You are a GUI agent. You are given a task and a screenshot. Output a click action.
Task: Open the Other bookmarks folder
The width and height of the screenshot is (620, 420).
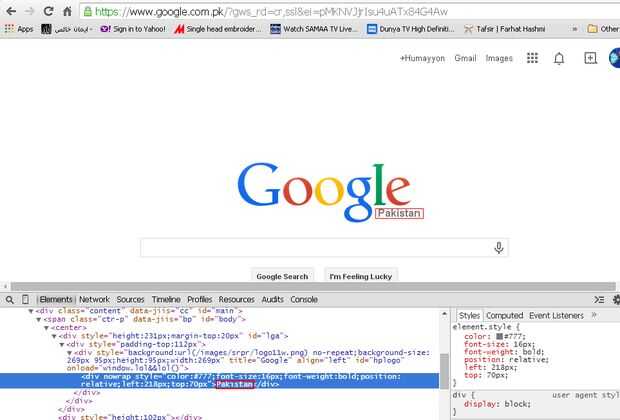[603, 29]
